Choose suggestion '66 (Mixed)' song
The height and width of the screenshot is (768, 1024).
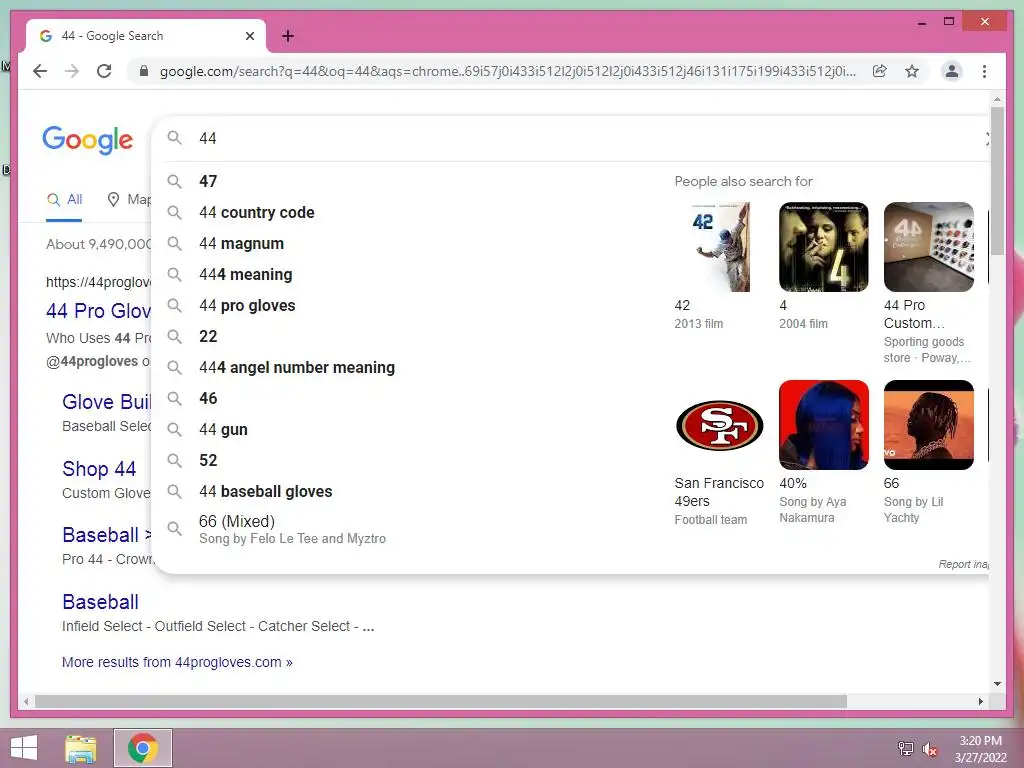tap(411, 529)
